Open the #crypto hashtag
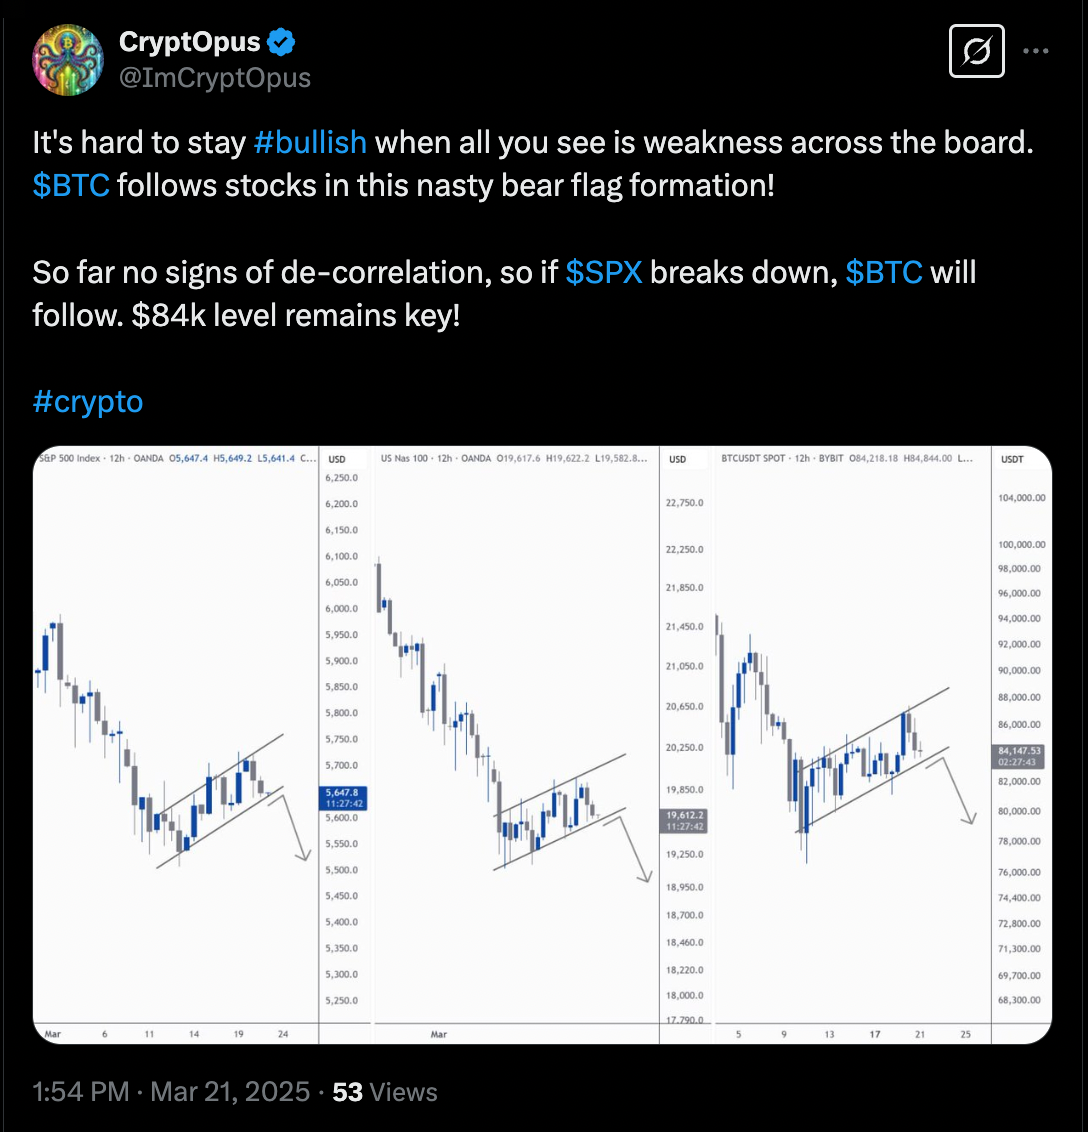1088x1132 pixels. [88, 401]
